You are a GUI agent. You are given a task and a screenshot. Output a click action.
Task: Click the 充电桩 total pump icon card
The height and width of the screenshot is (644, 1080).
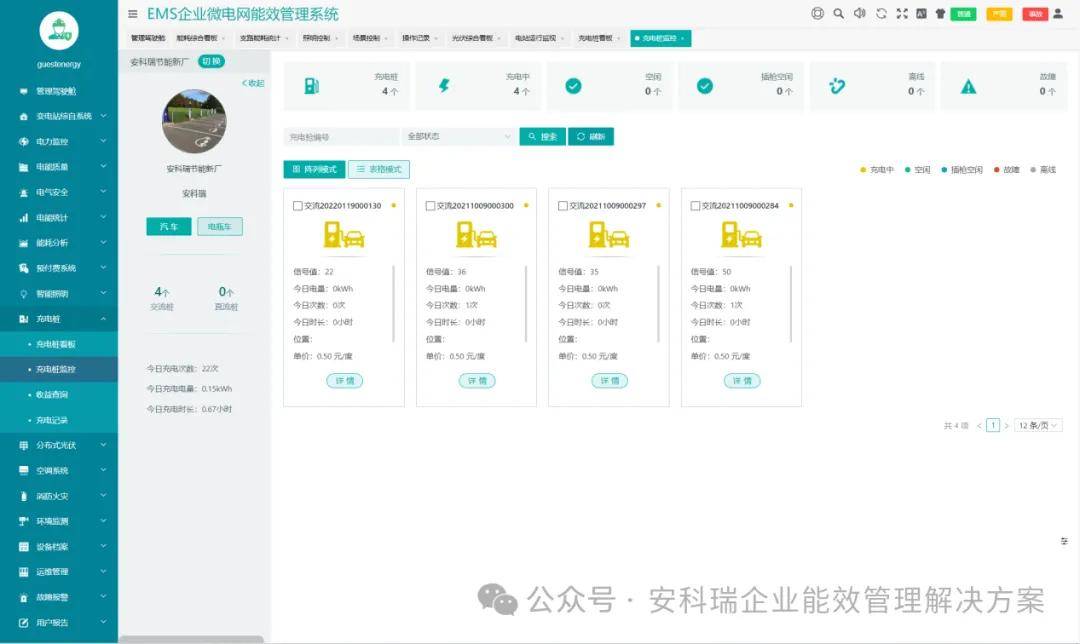[311, 86]
